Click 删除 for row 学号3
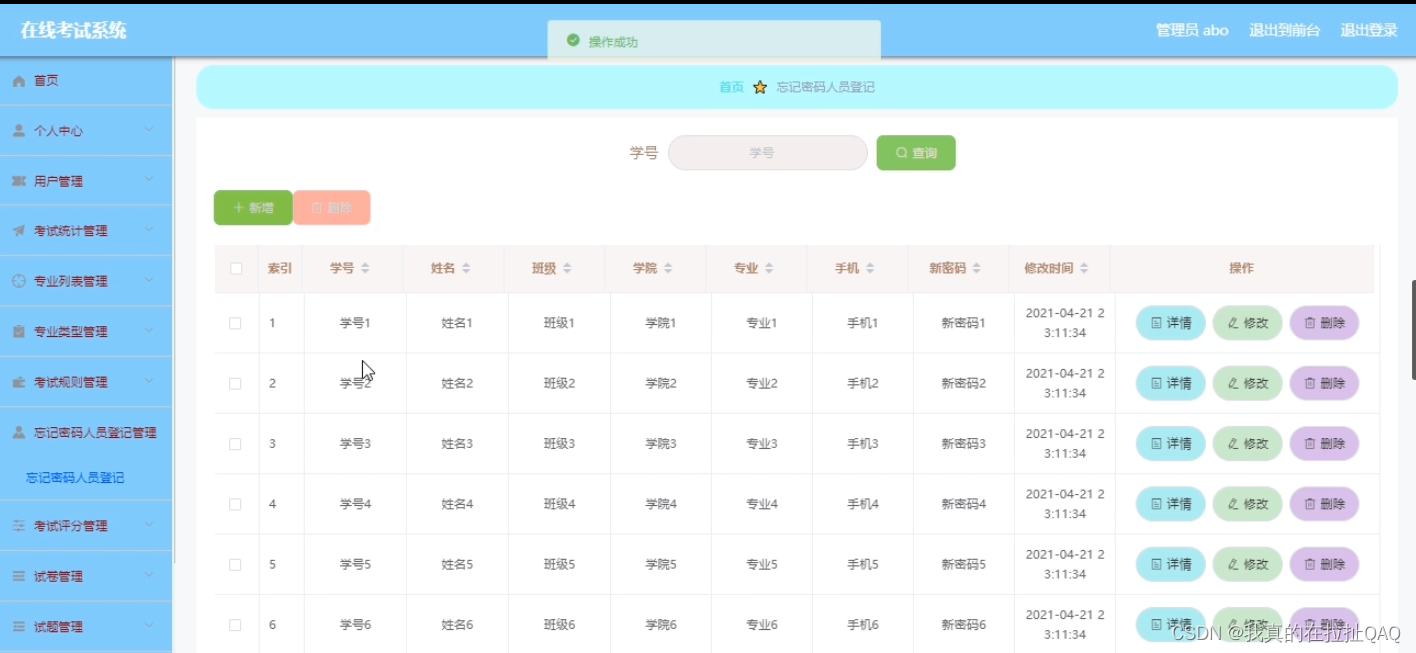 coord(1324,444)
